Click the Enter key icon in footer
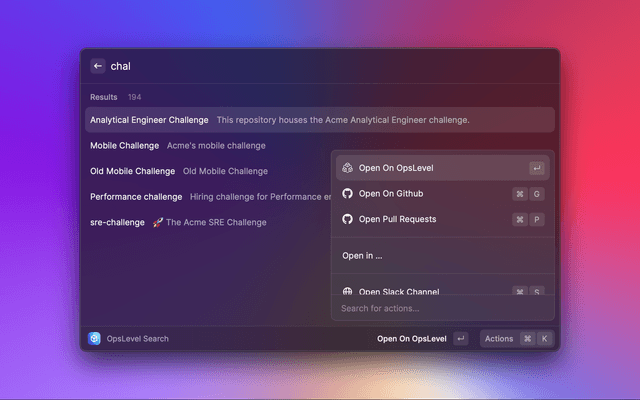 pyautogui.click(x=460, y=339)
